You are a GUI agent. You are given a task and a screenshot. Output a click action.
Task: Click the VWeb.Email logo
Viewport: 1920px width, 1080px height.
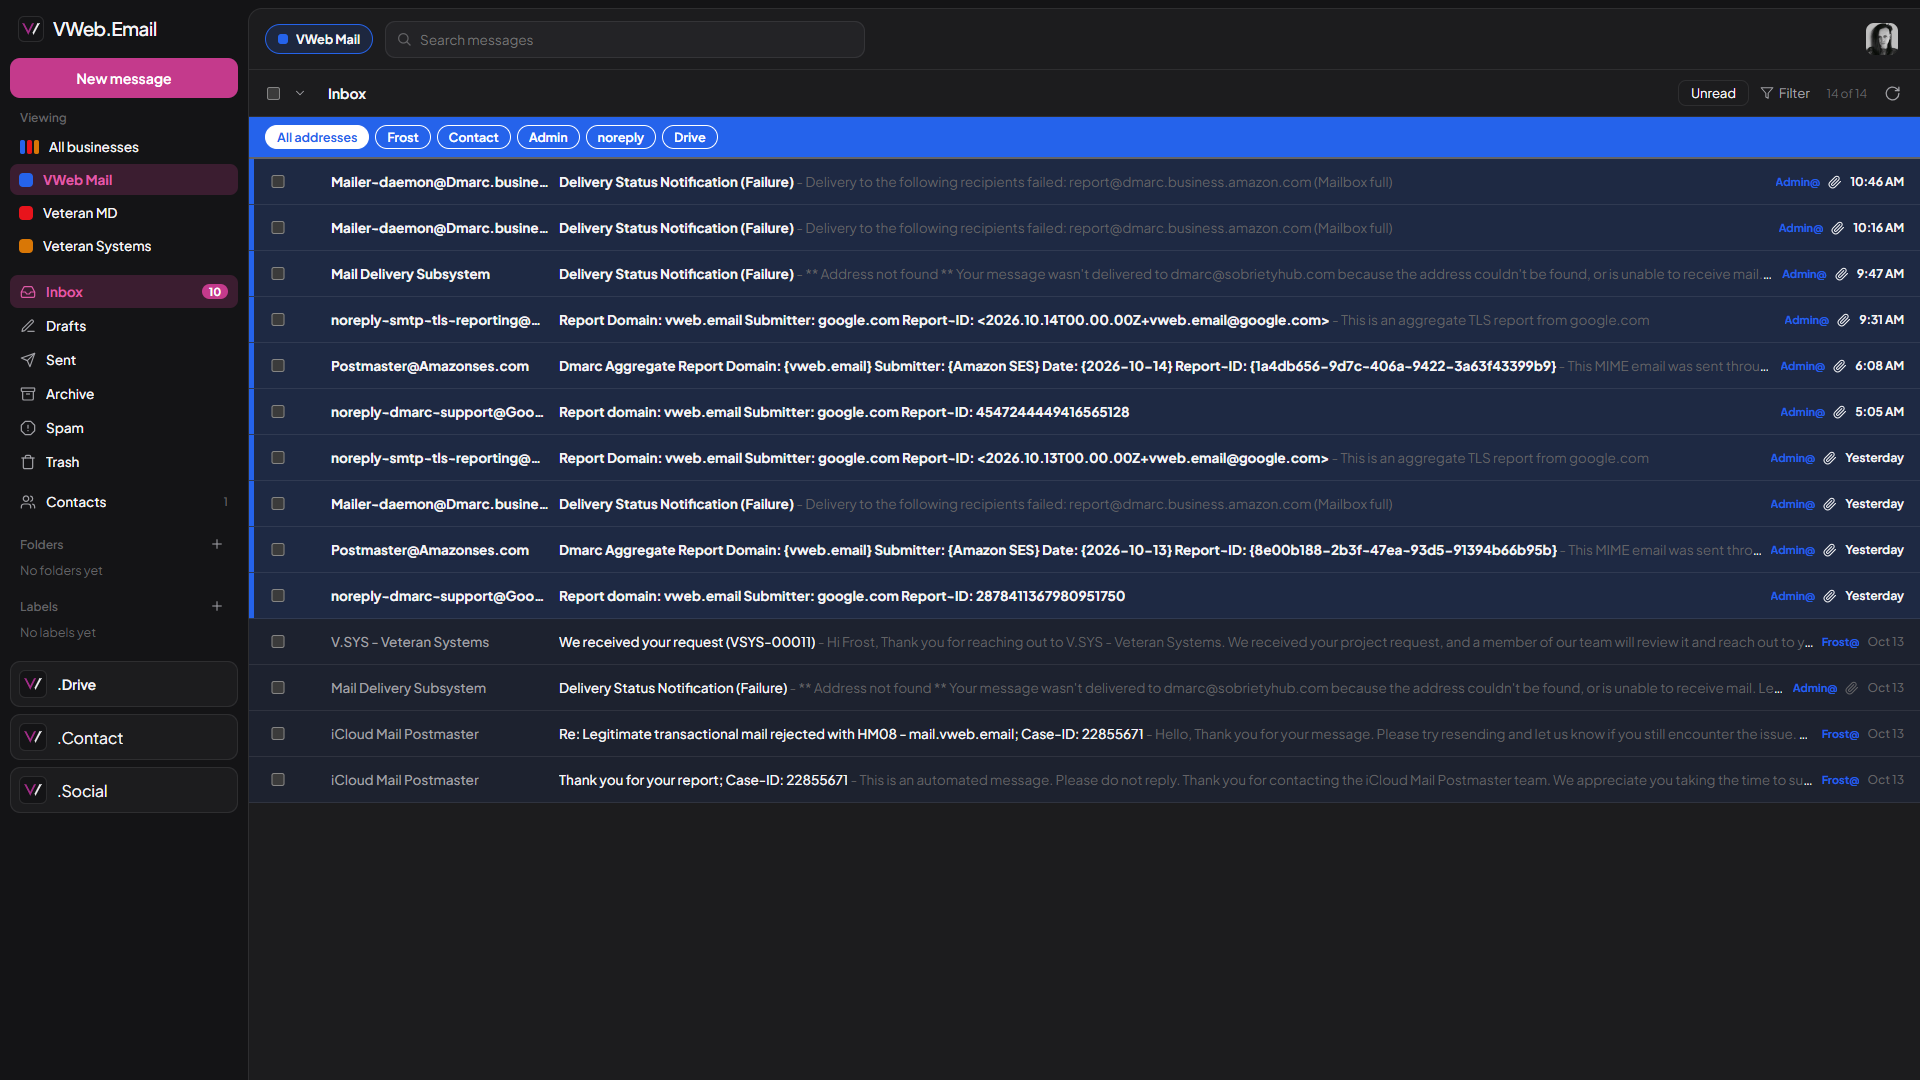88,29
